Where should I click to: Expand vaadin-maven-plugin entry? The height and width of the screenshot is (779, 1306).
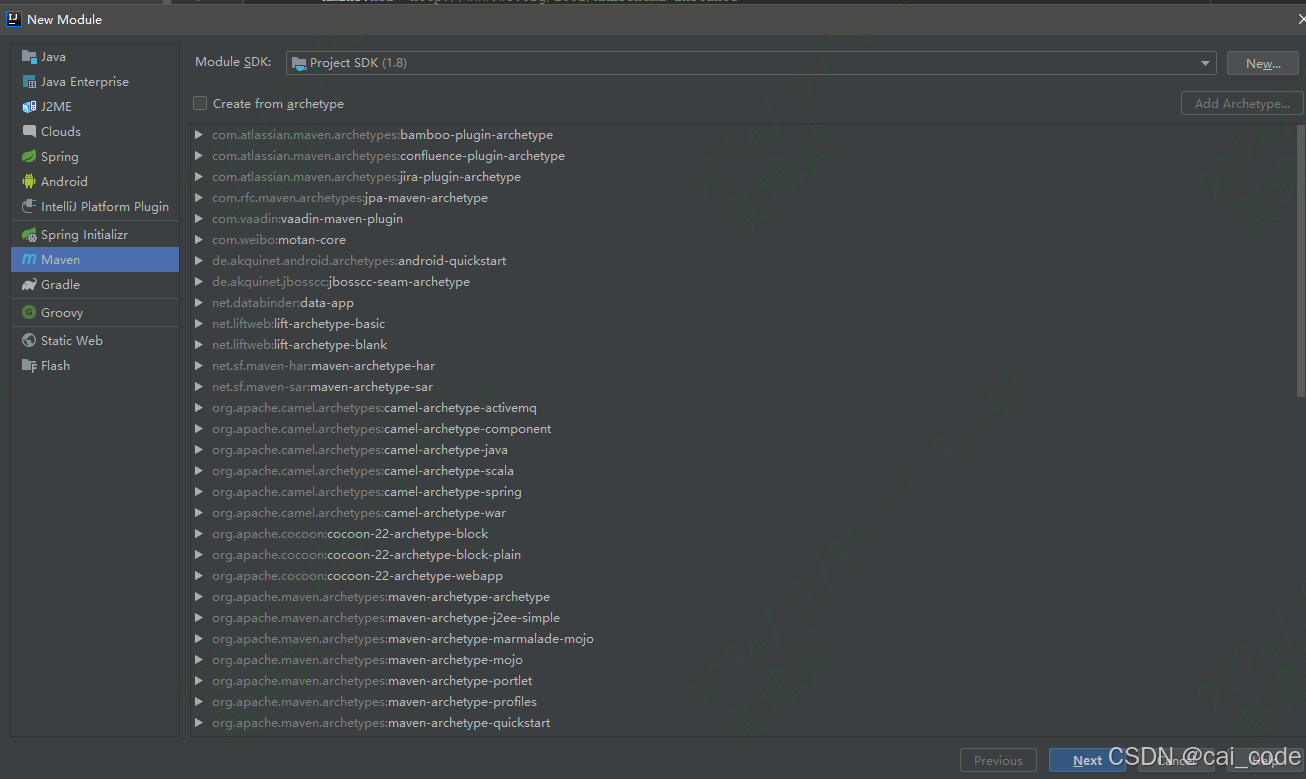[x=199, y=219]
